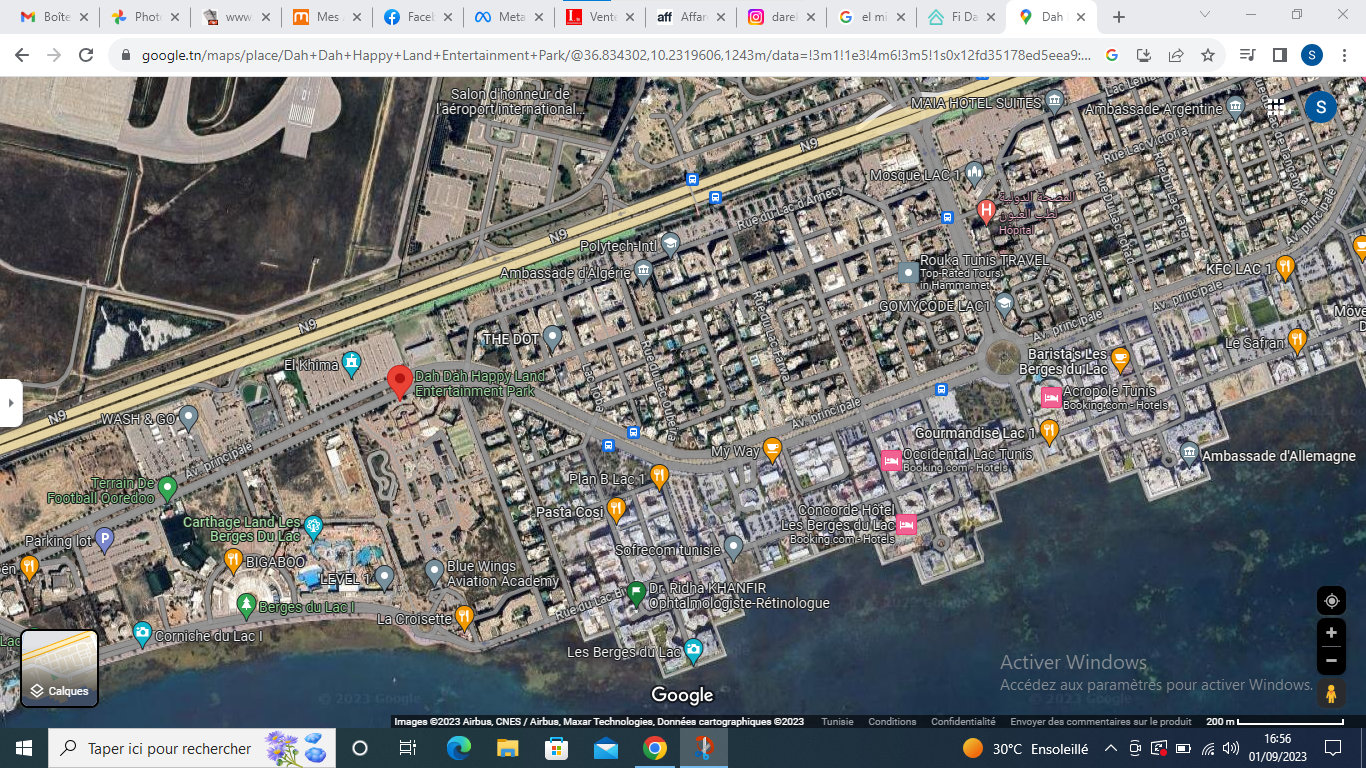Bookmark this page with the star icon
Image resolution: width=1366 pixels, height=768 pixels.
pos(1207,55)
